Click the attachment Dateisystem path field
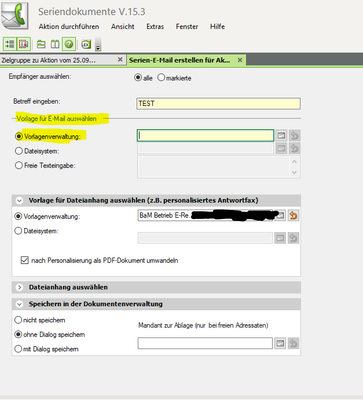 (x=205, y=238)
